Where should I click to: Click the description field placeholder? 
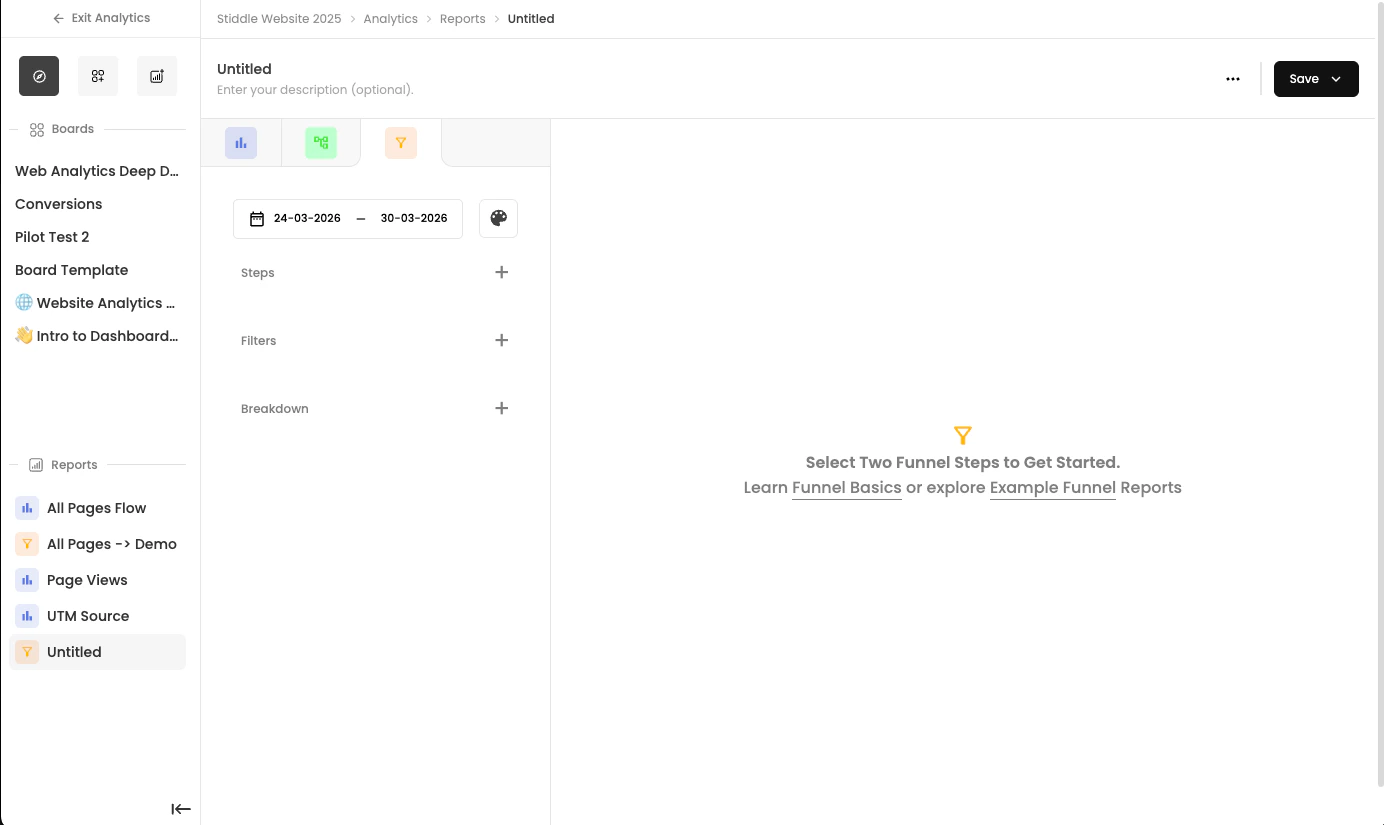pyautogui.click(x=315, y=90)
